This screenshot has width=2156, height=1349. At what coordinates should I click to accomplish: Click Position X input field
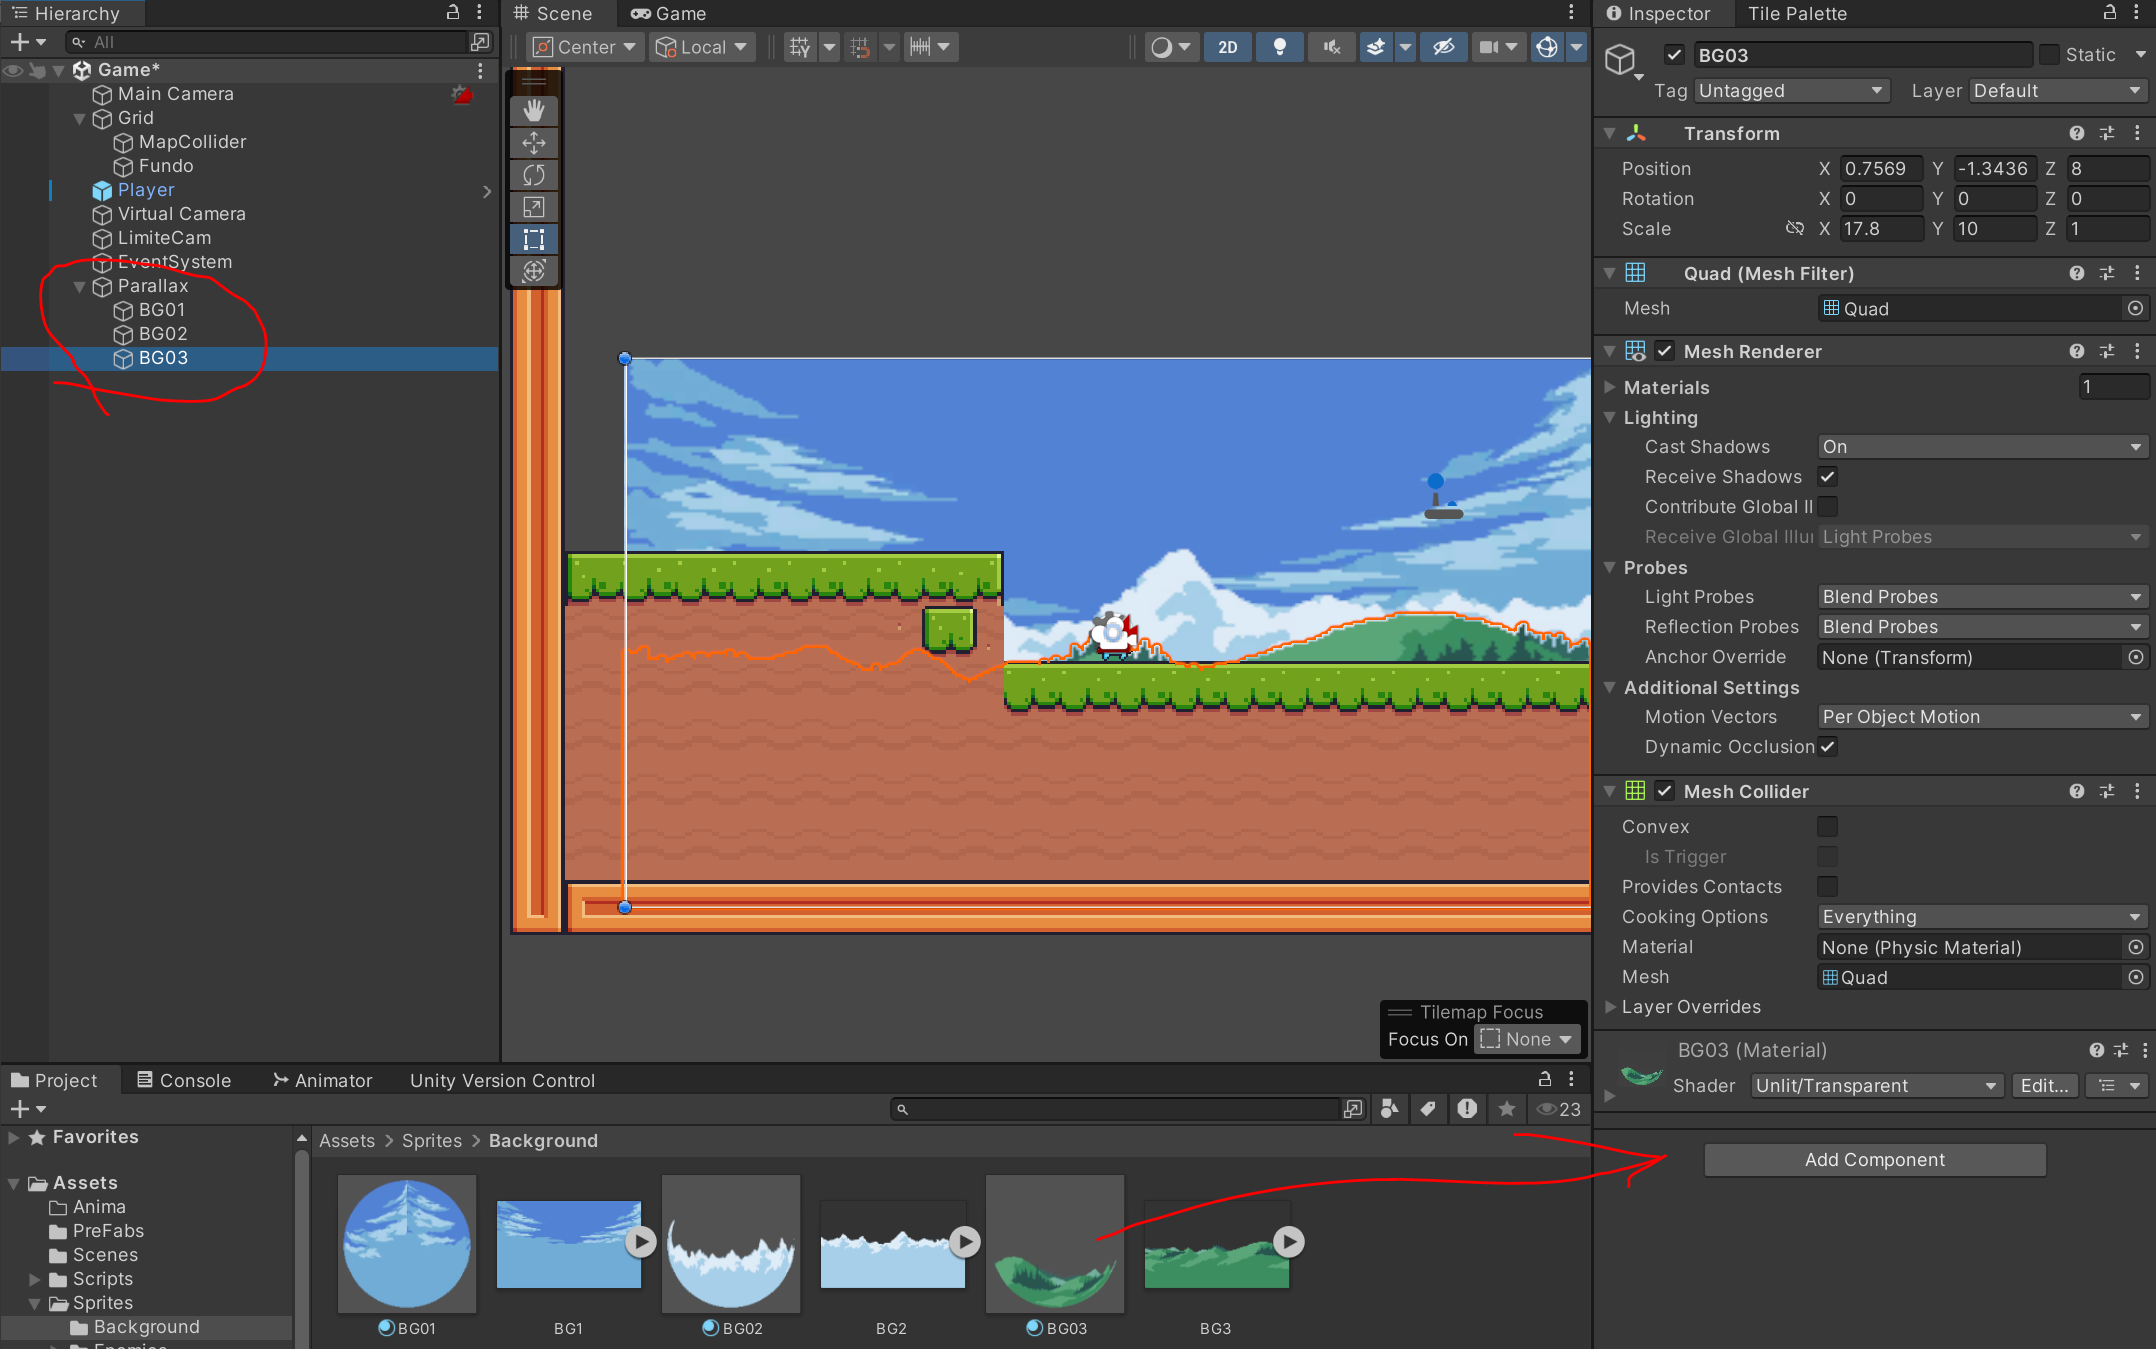1880,169
